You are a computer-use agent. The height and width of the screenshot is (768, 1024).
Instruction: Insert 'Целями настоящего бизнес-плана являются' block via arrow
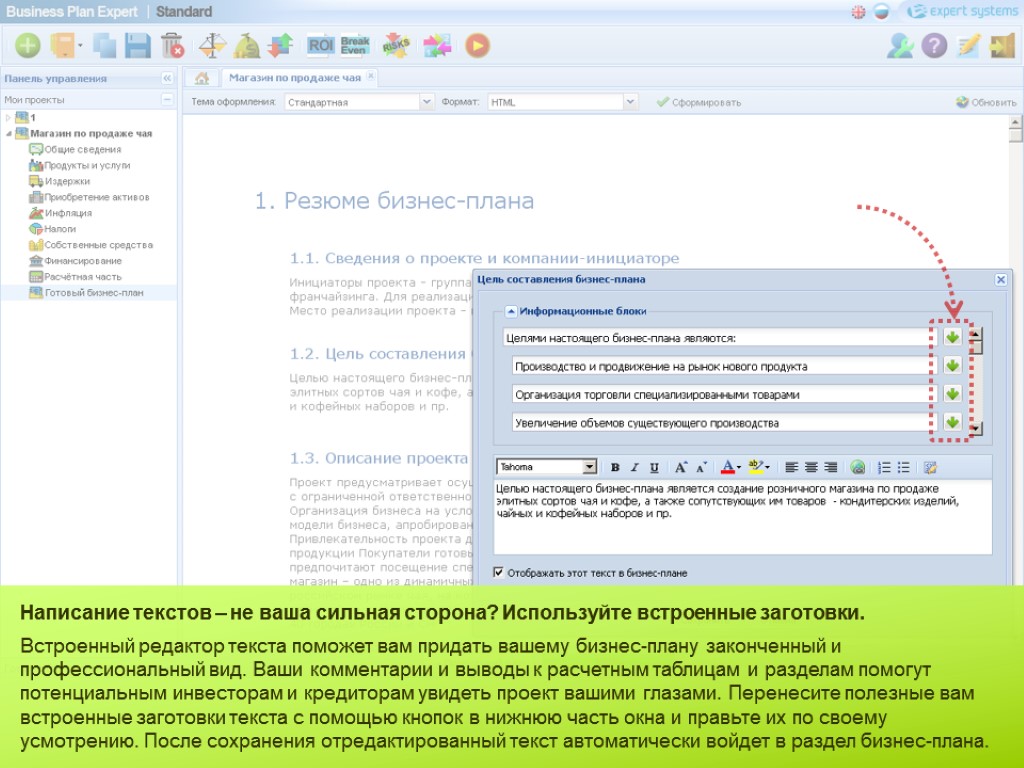[x=952, y=337]
